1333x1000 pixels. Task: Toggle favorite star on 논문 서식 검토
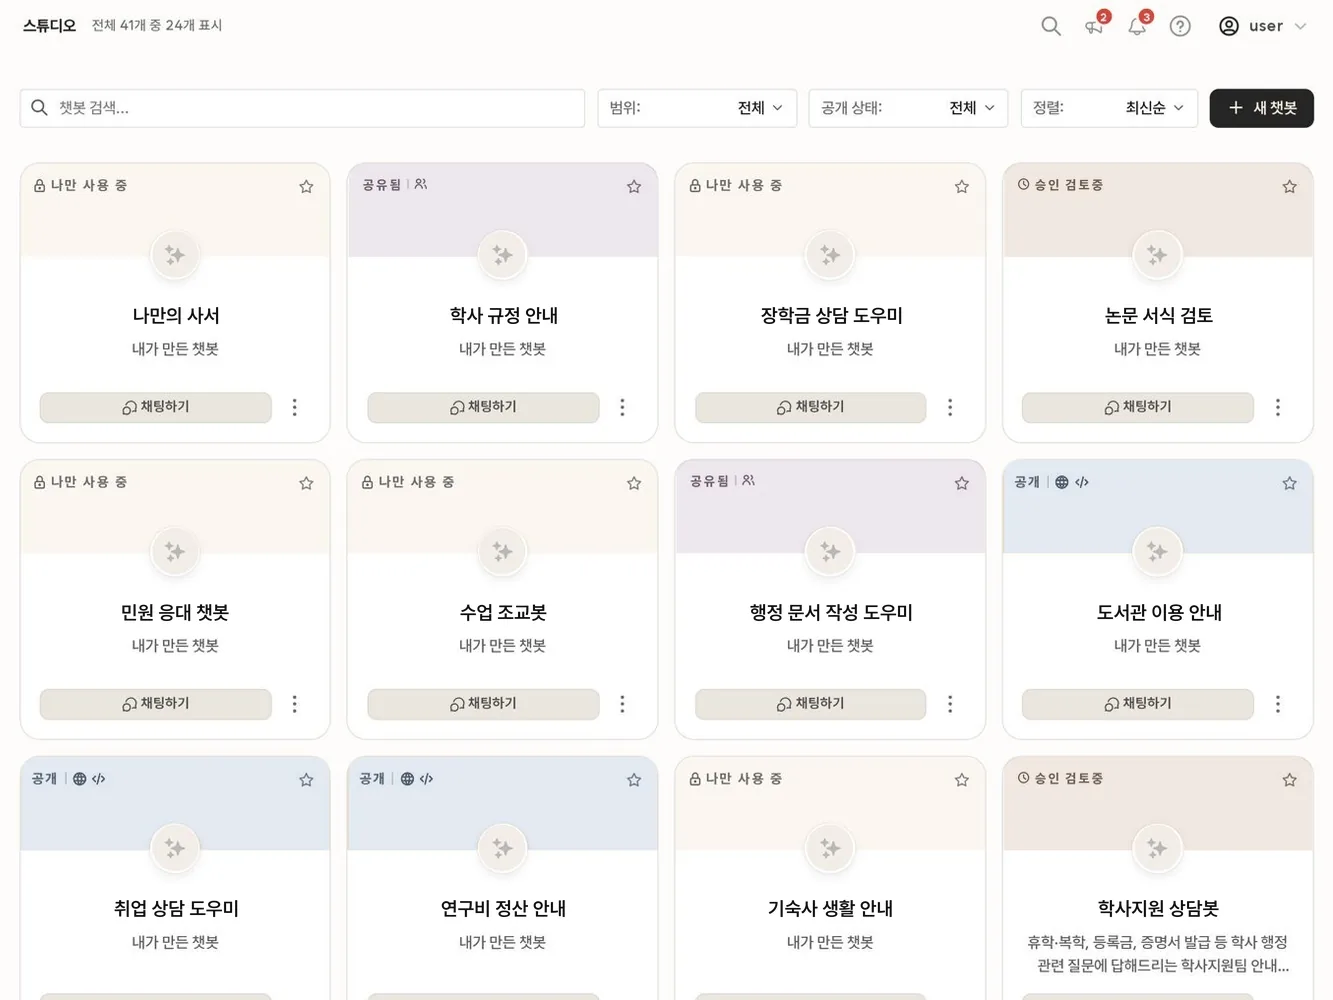1289,186
